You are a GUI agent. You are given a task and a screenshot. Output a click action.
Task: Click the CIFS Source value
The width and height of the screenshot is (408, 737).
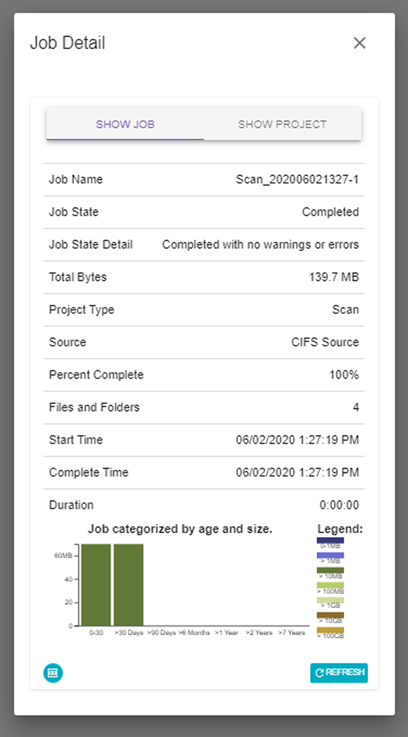[325, 342]
